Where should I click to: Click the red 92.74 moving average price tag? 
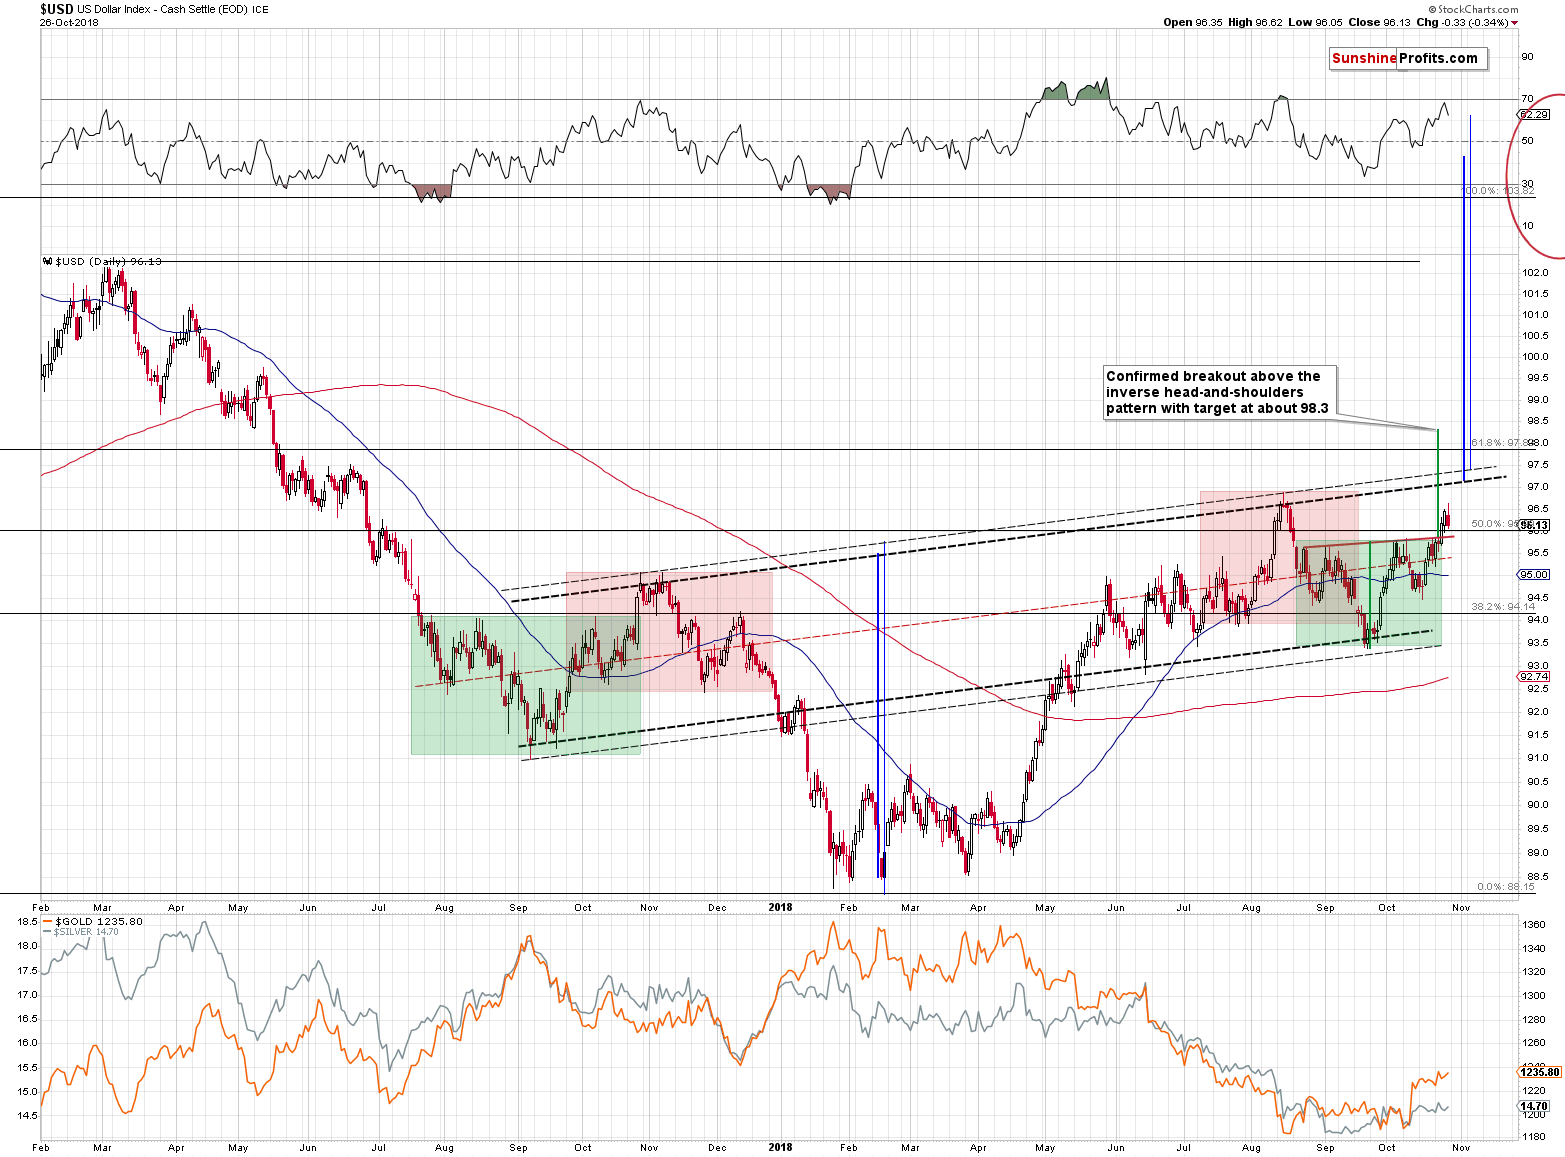point(1534,677)
